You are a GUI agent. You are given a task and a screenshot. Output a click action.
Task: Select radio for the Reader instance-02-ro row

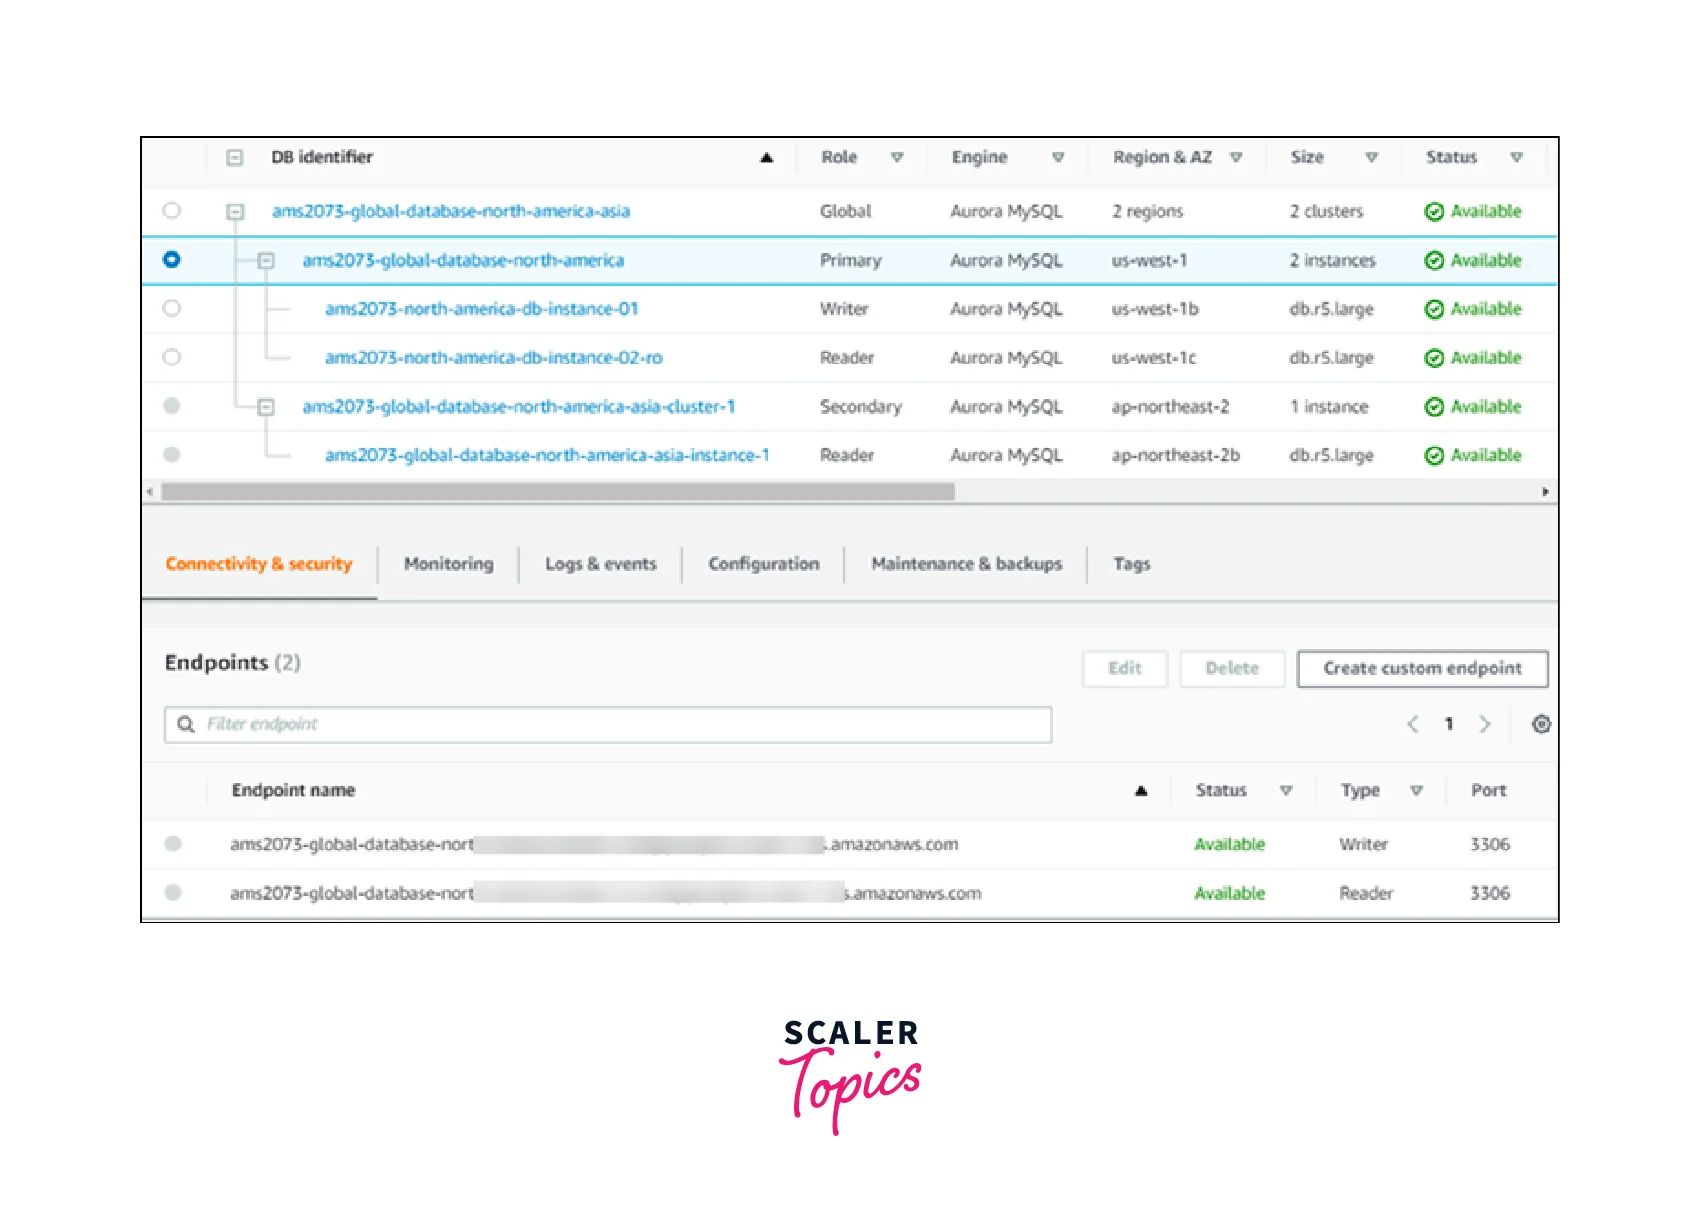coord(172,357)
